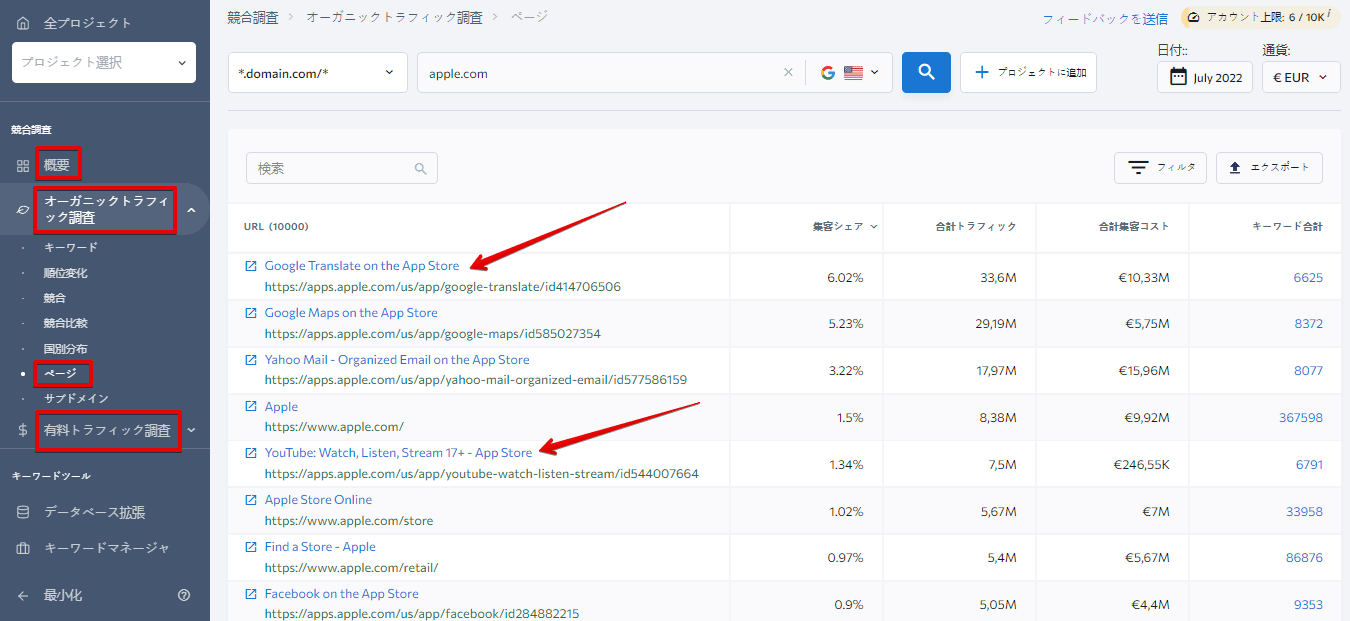This screenshot has width=1350, height=621.
Task: Click the account limit gauge icon
Action: coord(1193,17)
